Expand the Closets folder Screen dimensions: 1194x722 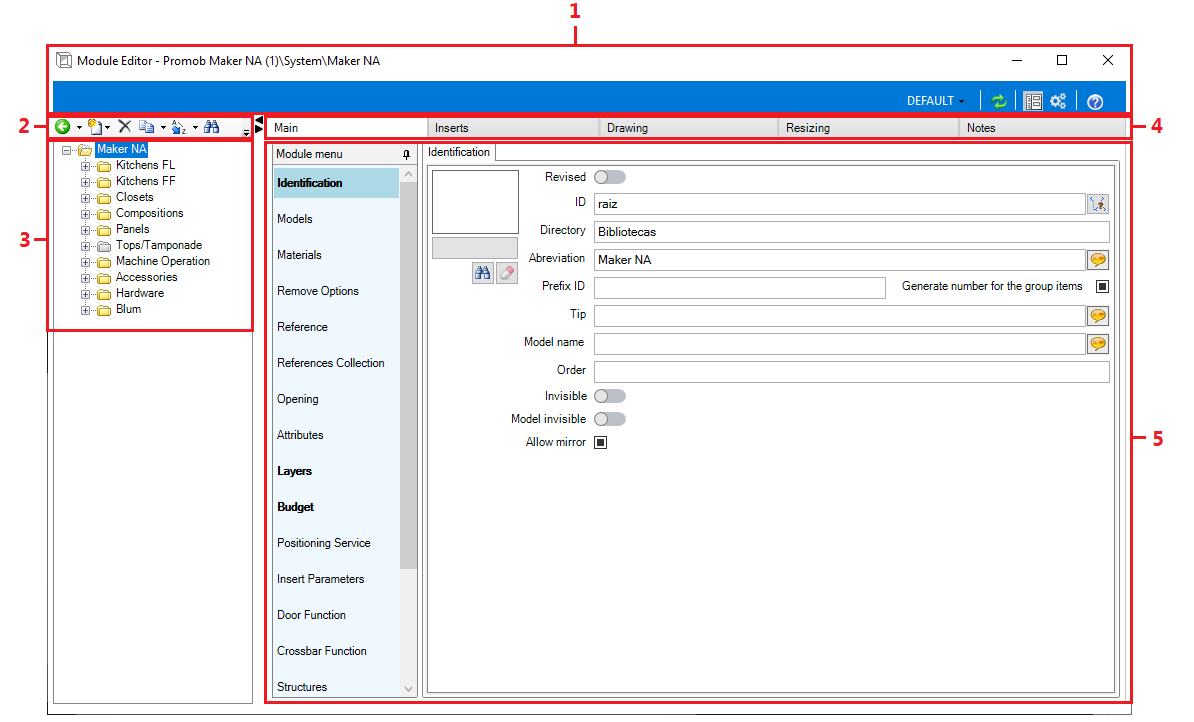(85, 198)
